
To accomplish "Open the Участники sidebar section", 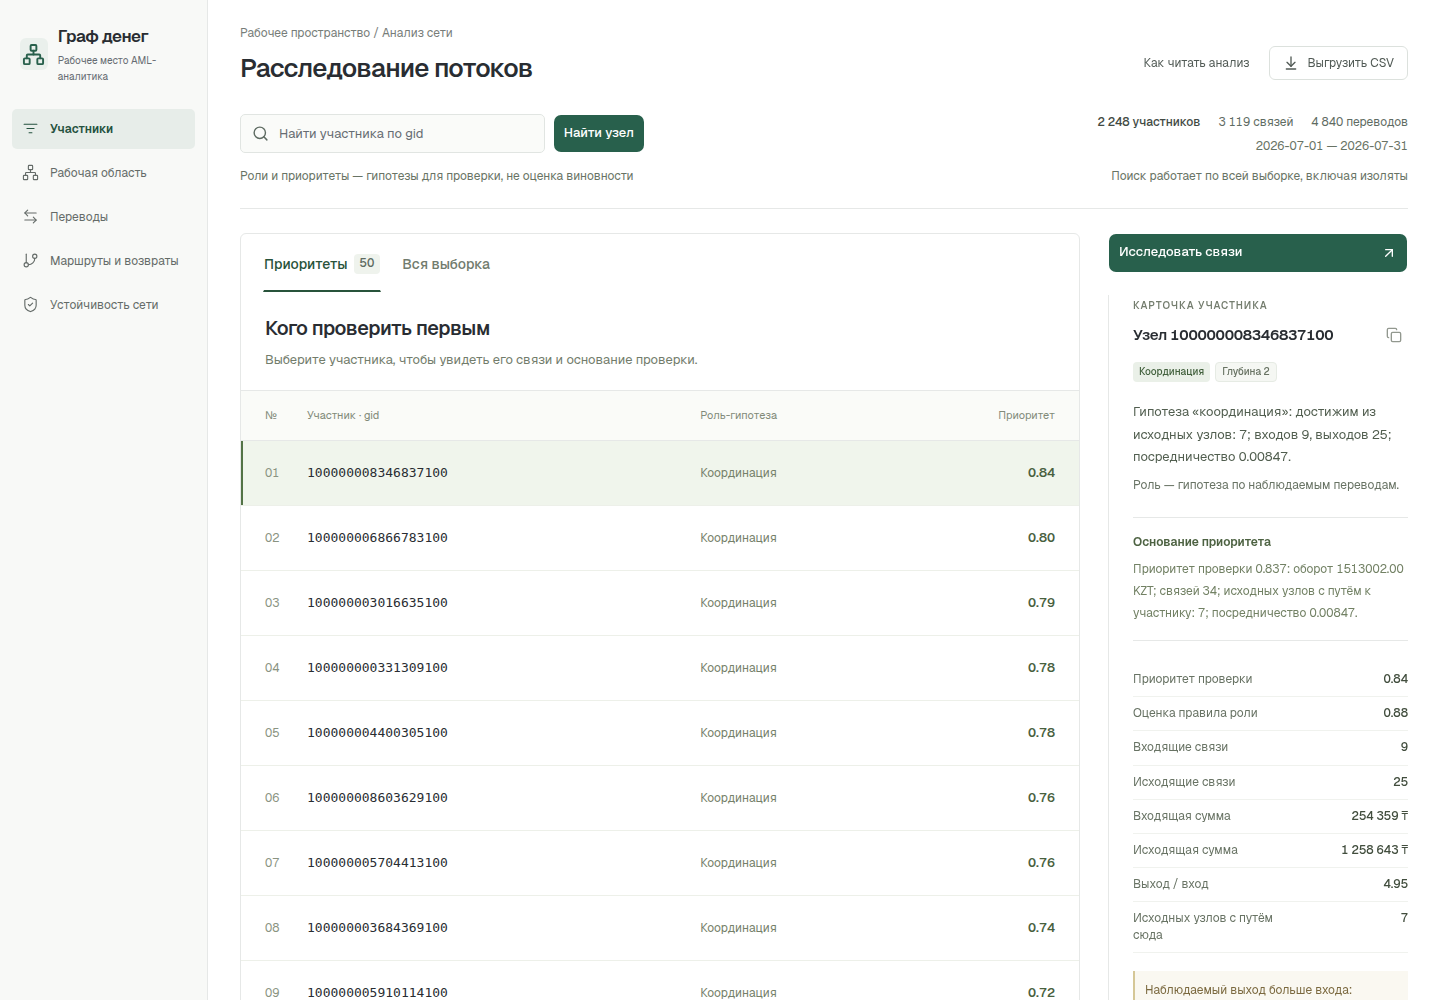I will coord(103,129).
